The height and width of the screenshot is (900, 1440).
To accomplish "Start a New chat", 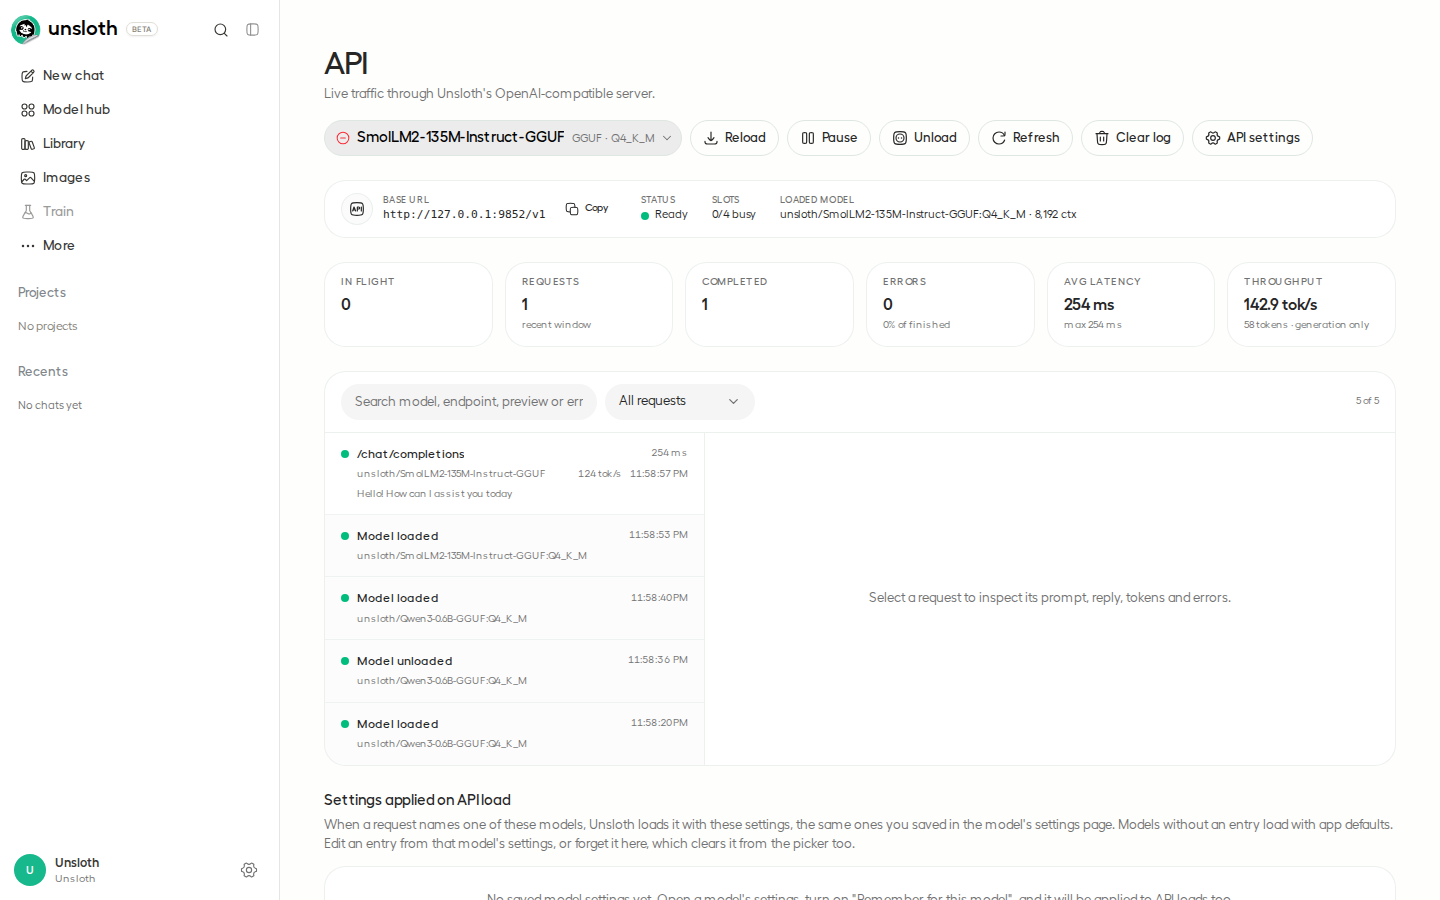I will (x=139, y=75).
